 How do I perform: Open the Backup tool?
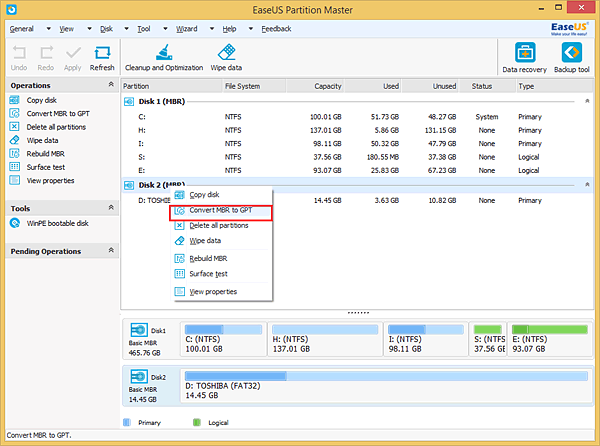tap(571, 58)
